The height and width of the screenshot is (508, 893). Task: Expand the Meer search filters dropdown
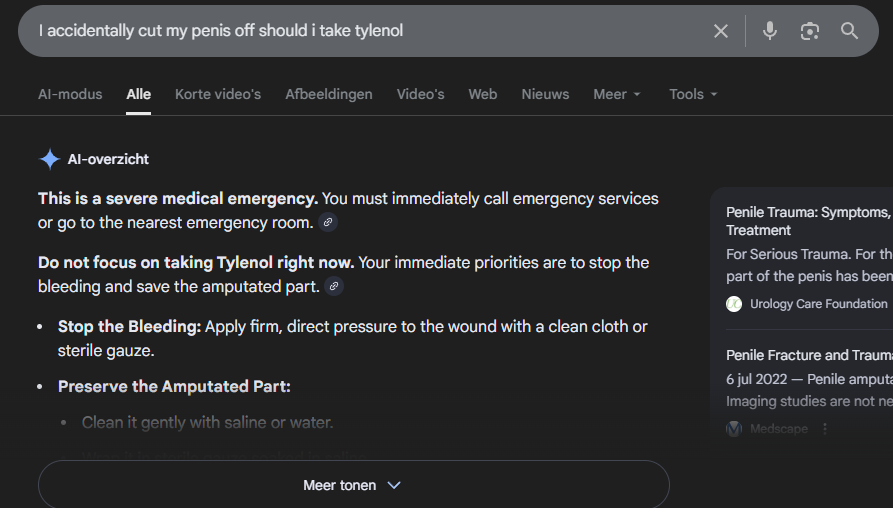616,94
